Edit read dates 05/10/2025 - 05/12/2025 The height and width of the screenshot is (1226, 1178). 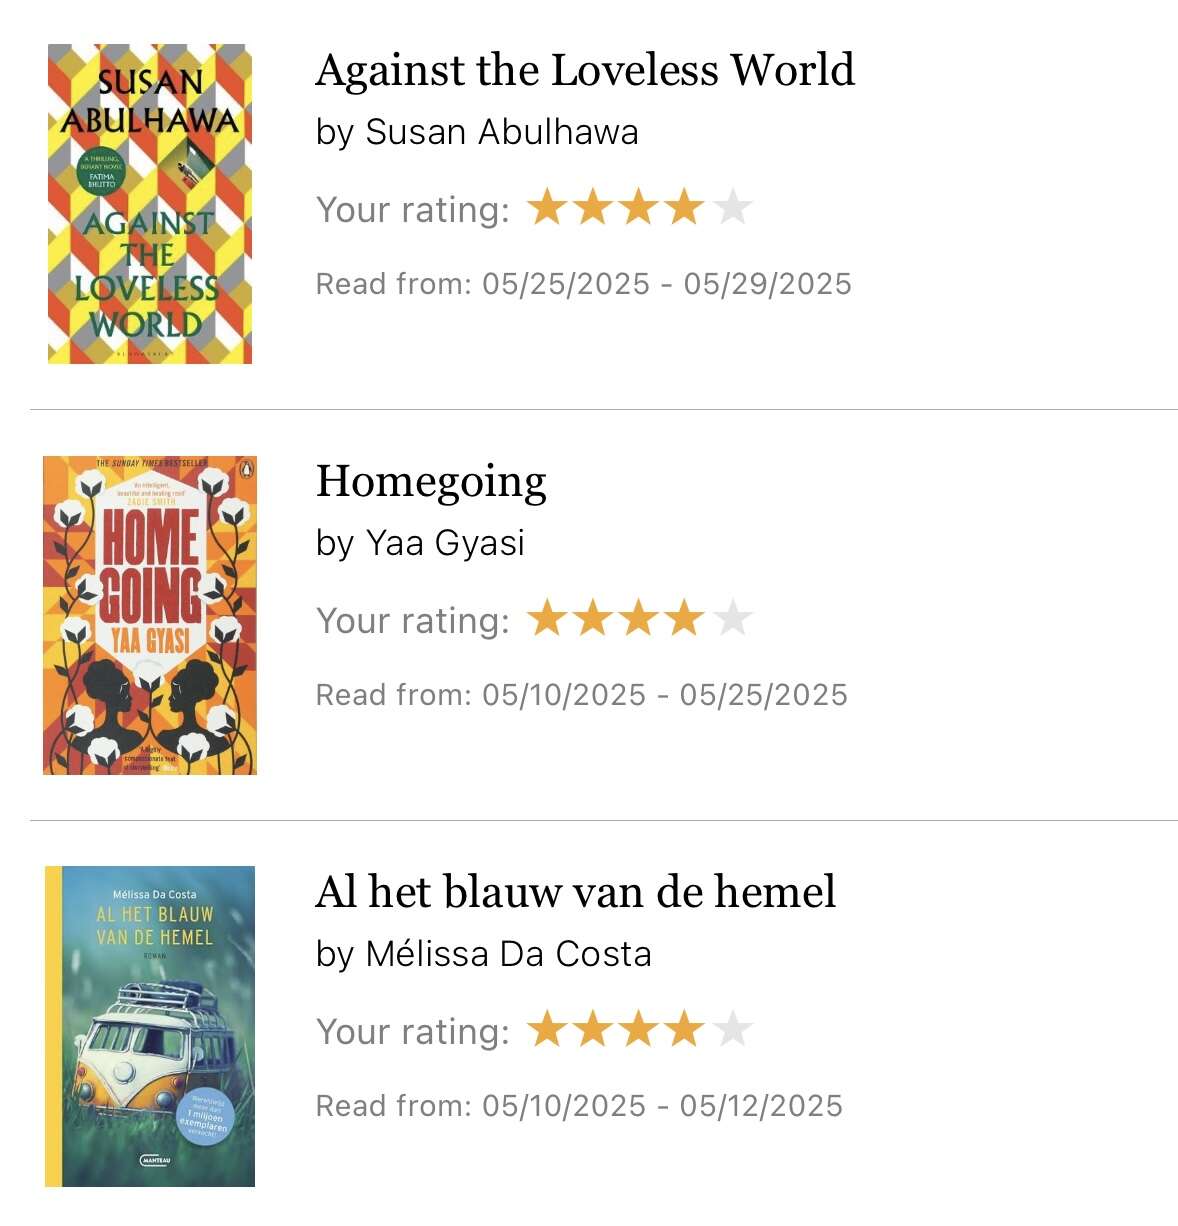pyautogui.click(x=580, y=1106)
